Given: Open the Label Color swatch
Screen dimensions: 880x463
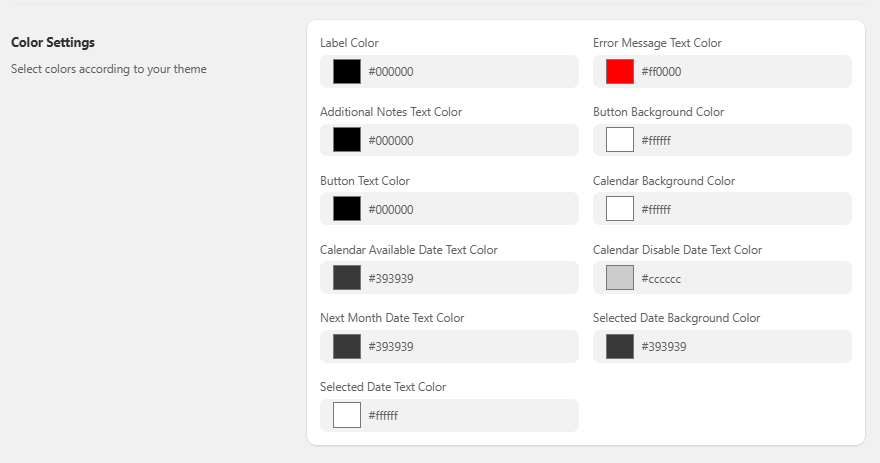Looking at the screenshot, I should click(346, 72).
